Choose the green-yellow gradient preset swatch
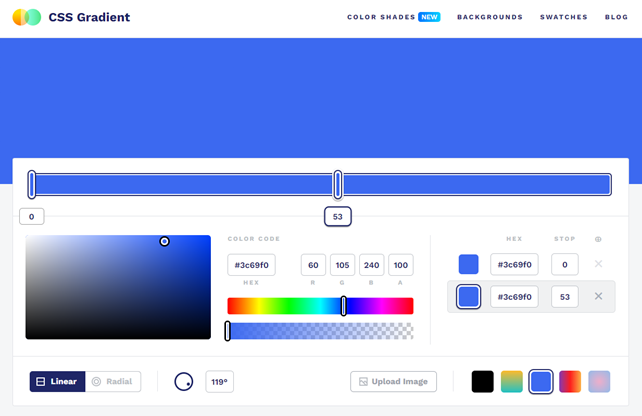The height and width of the screenshot is (416, 642). click(x=512, y=381)
